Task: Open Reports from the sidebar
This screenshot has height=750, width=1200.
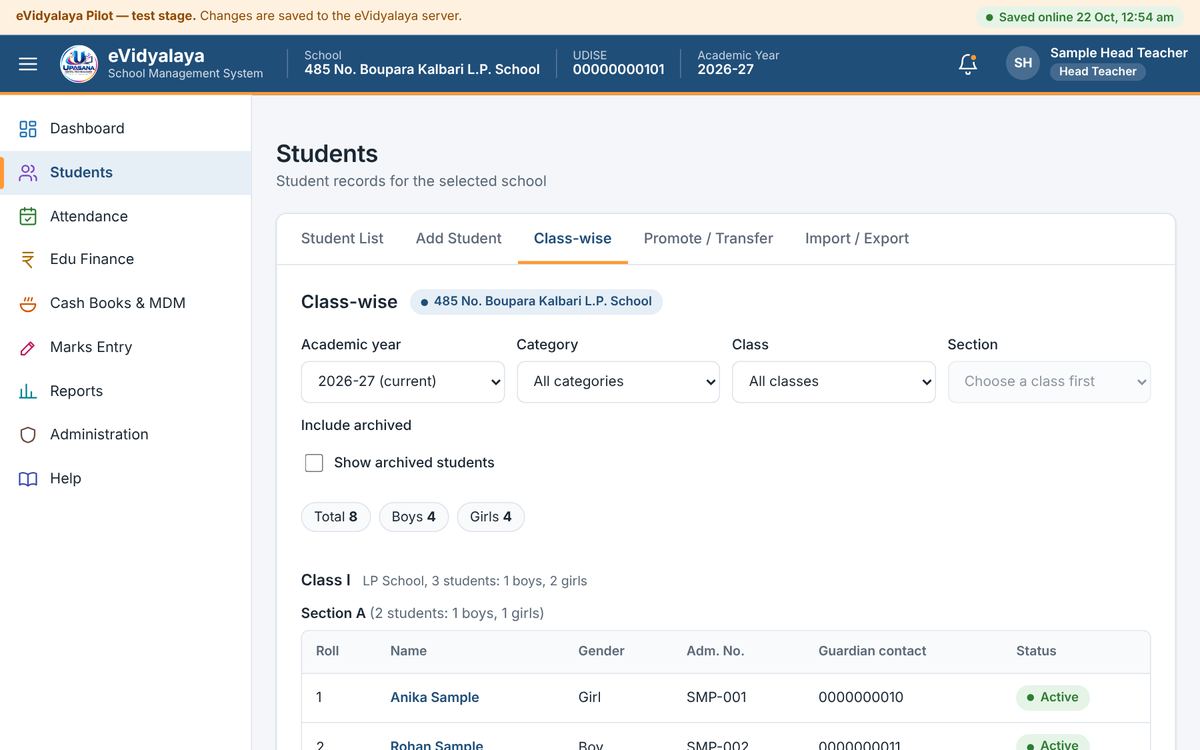Action: click(x=126, y=391)
